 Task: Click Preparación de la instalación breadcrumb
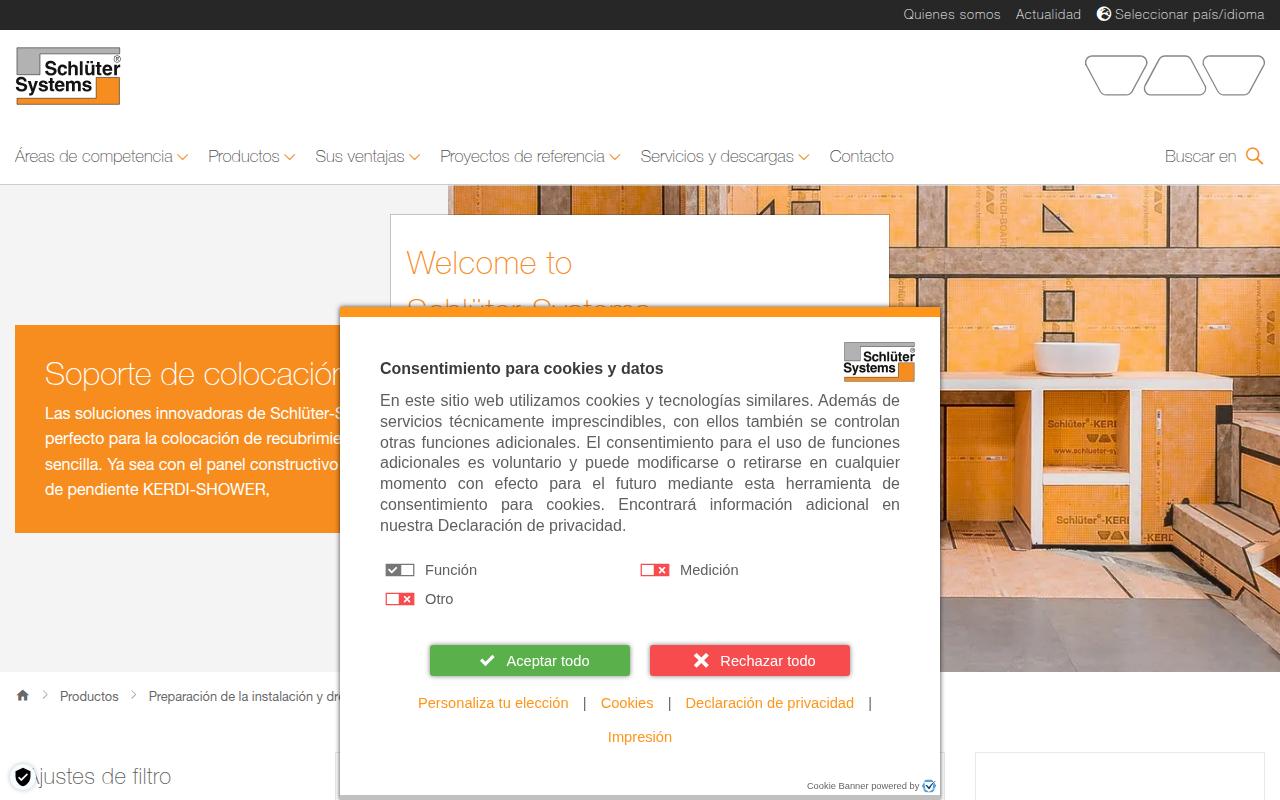coord(244,696)
